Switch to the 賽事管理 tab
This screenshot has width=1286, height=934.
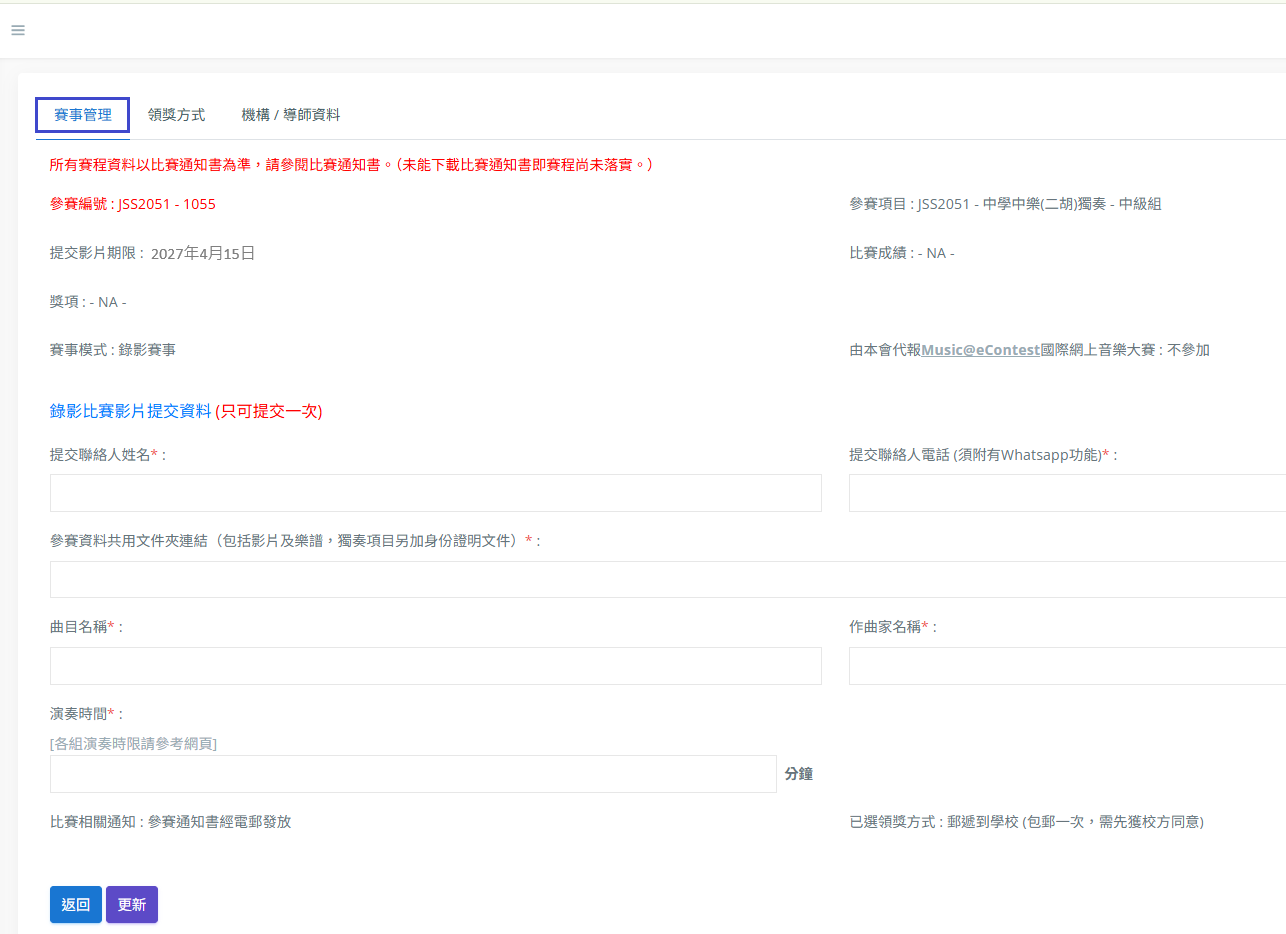(83, 115)
